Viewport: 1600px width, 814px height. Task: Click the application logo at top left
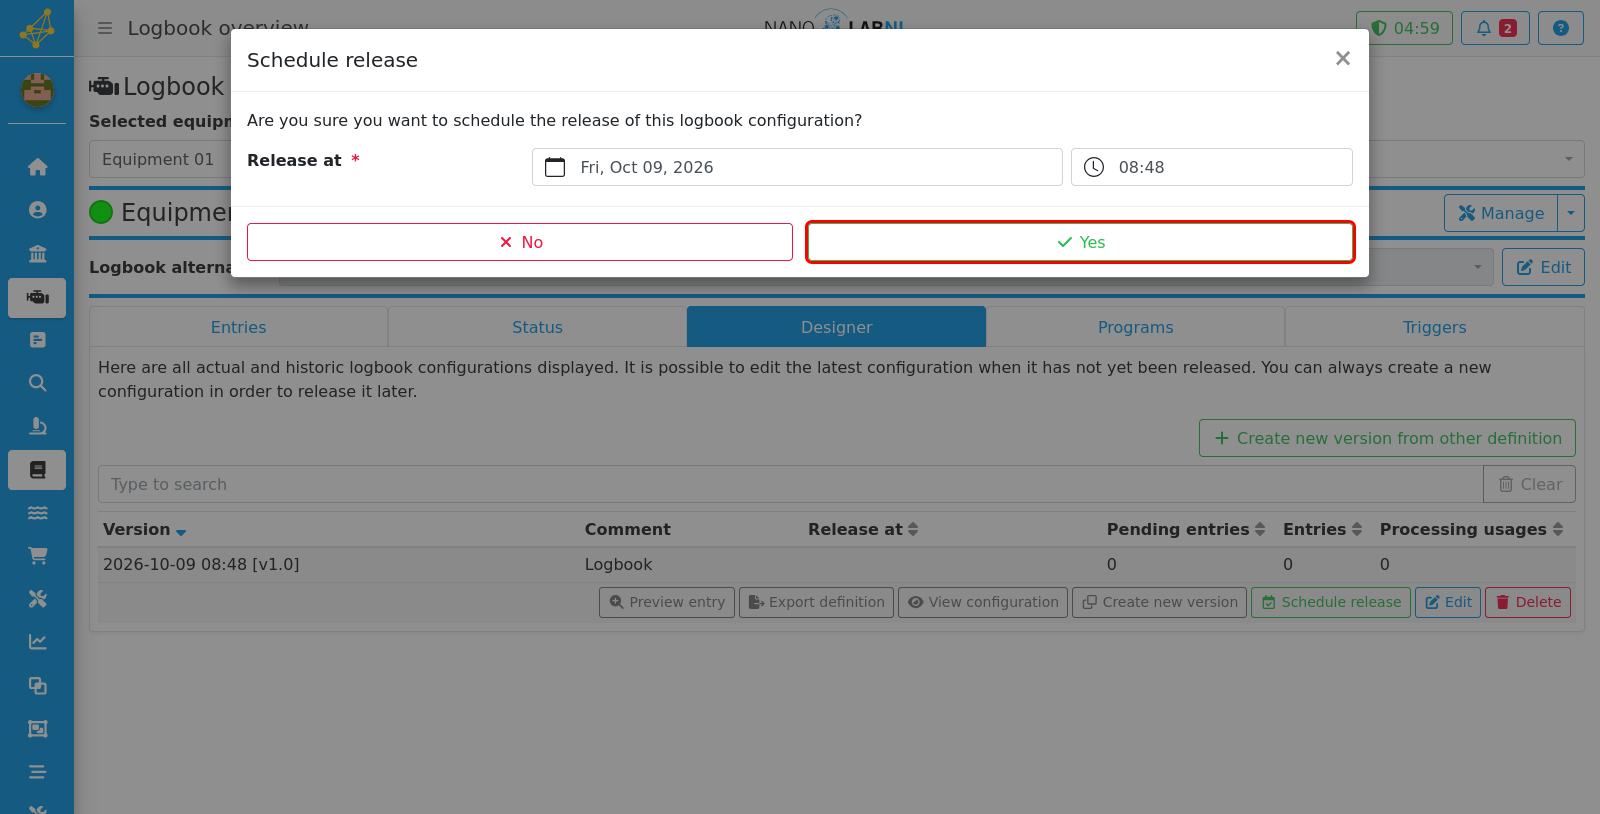(37, 28)
